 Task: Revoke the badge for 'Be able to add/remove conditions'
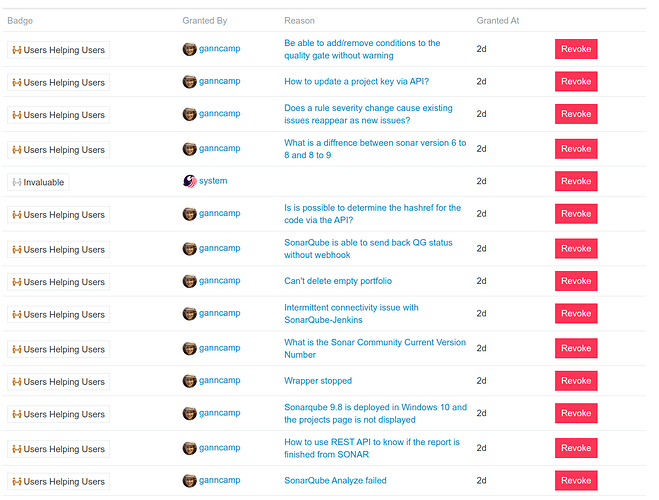coord(576,49)
